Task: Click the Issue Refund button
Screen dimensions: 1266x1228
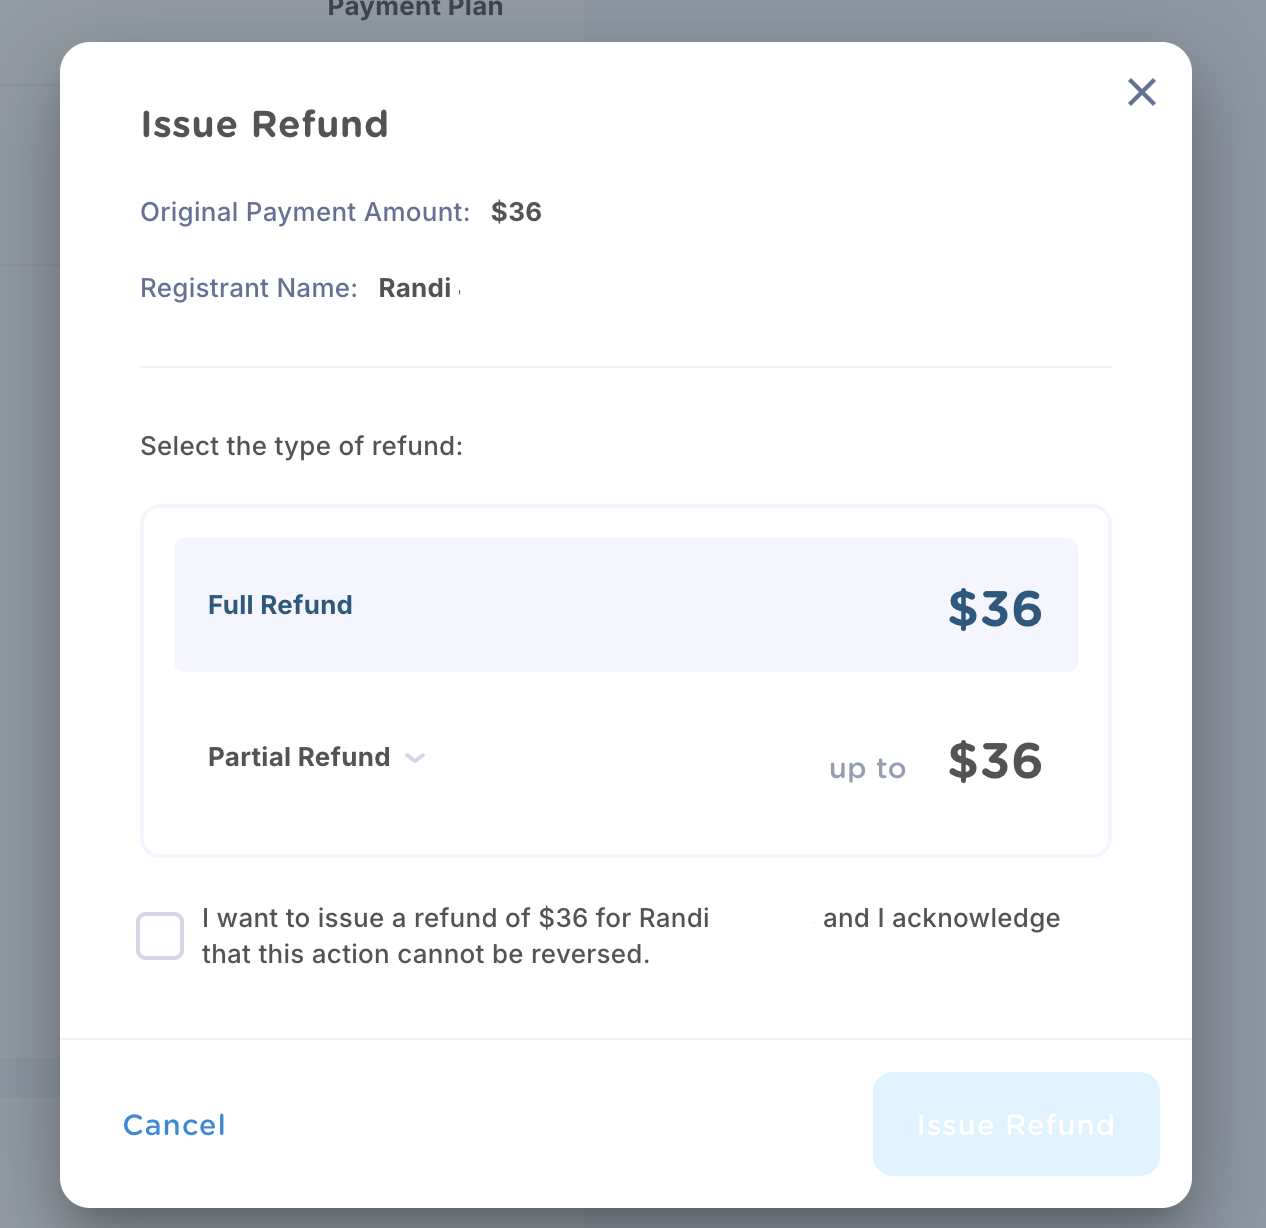Action: click(1016, 1124)
